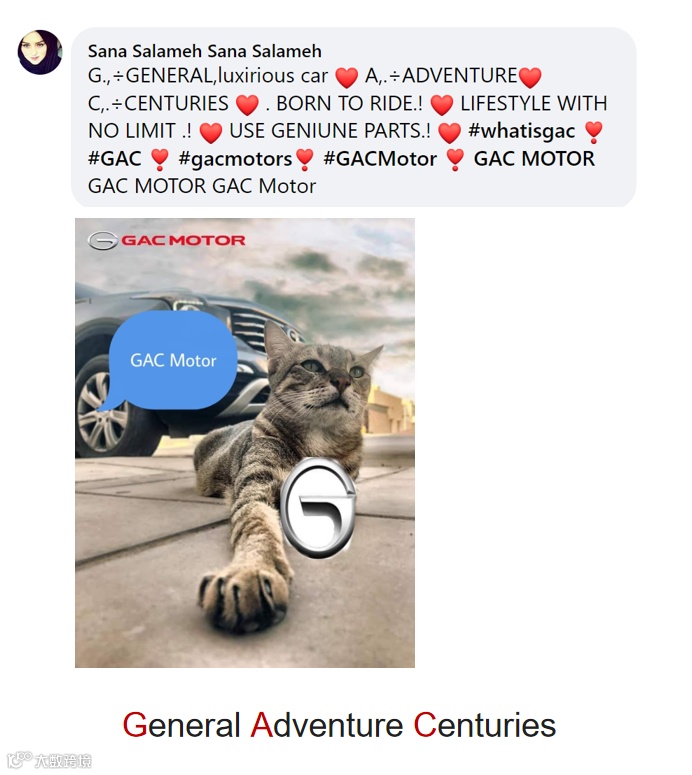Viewport: 692px width, 775px height.
Task: Open Sana Salameh's profile picture
Action: coord(40,52)
